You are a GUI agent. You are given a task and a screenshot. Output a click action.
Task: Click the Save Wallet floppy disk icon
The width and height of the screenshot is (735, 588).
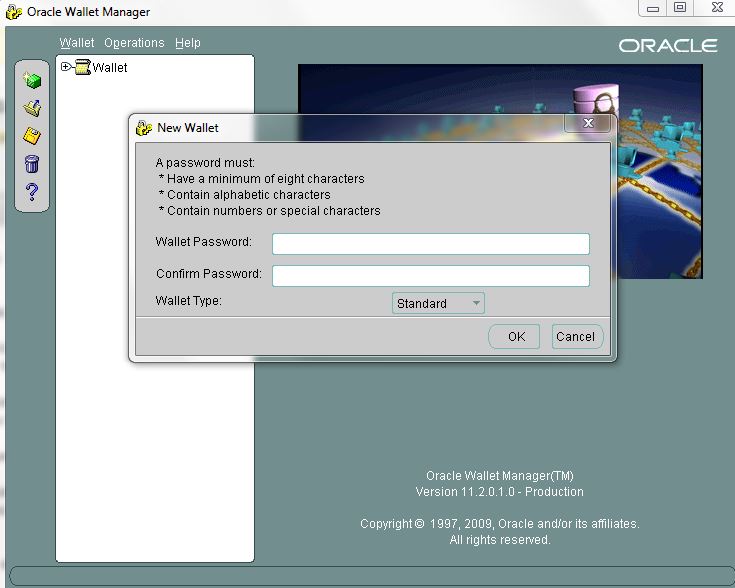point(32,136)
